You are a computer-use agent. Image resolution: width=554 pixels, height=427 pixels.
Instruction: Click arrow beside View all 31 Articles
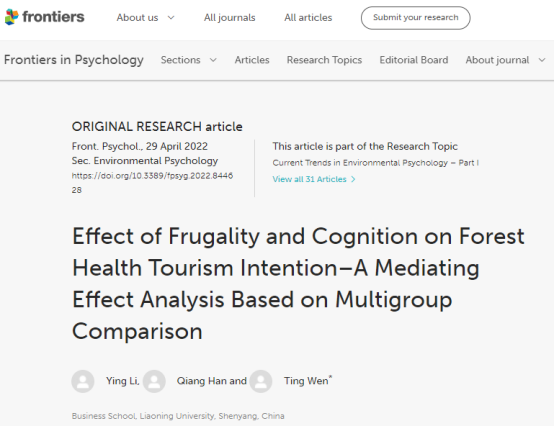coord(353,179)
